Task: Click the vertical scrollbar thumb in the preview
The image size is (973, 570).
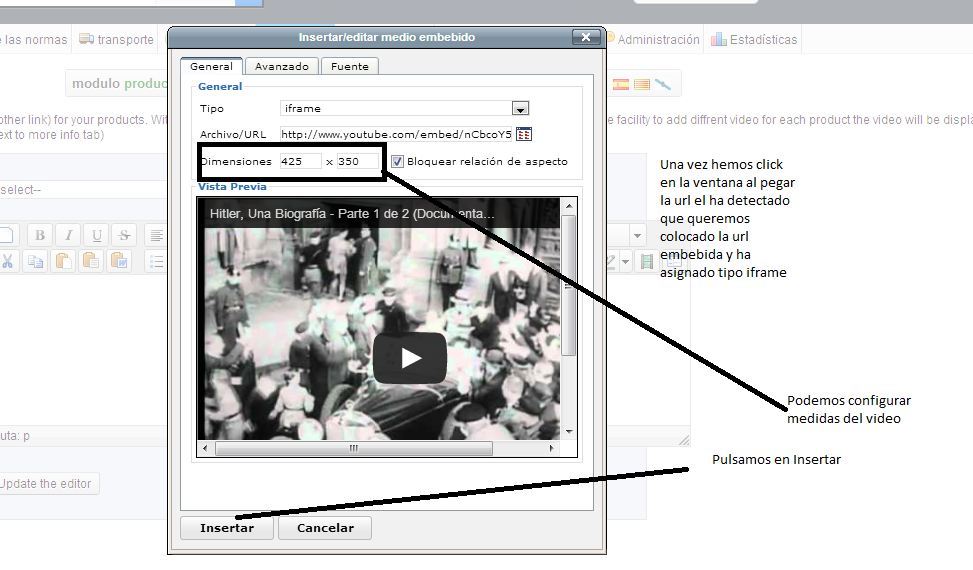Action: pos(568,285)
